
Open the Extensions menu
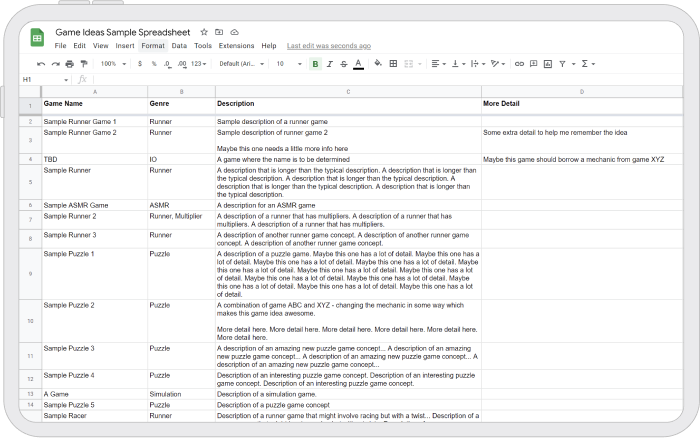point(236,46)
